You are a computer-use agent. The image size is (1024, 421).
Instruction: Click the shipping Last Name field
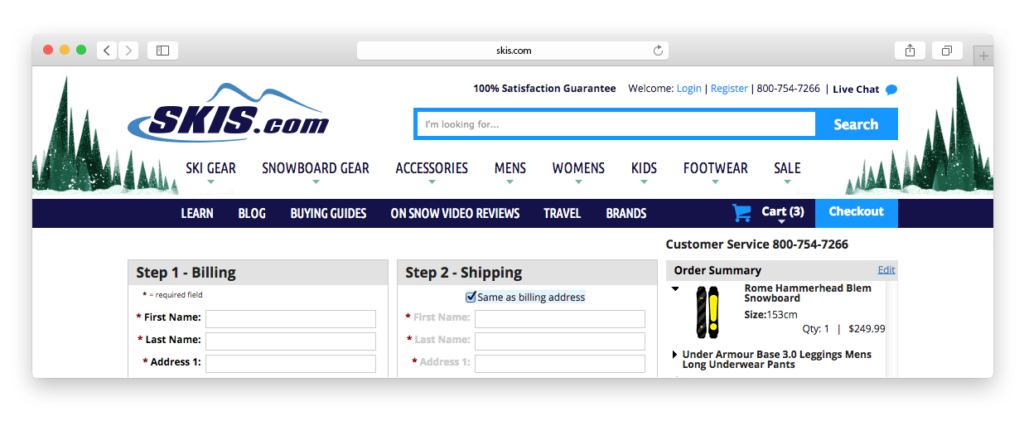point(560,341)
